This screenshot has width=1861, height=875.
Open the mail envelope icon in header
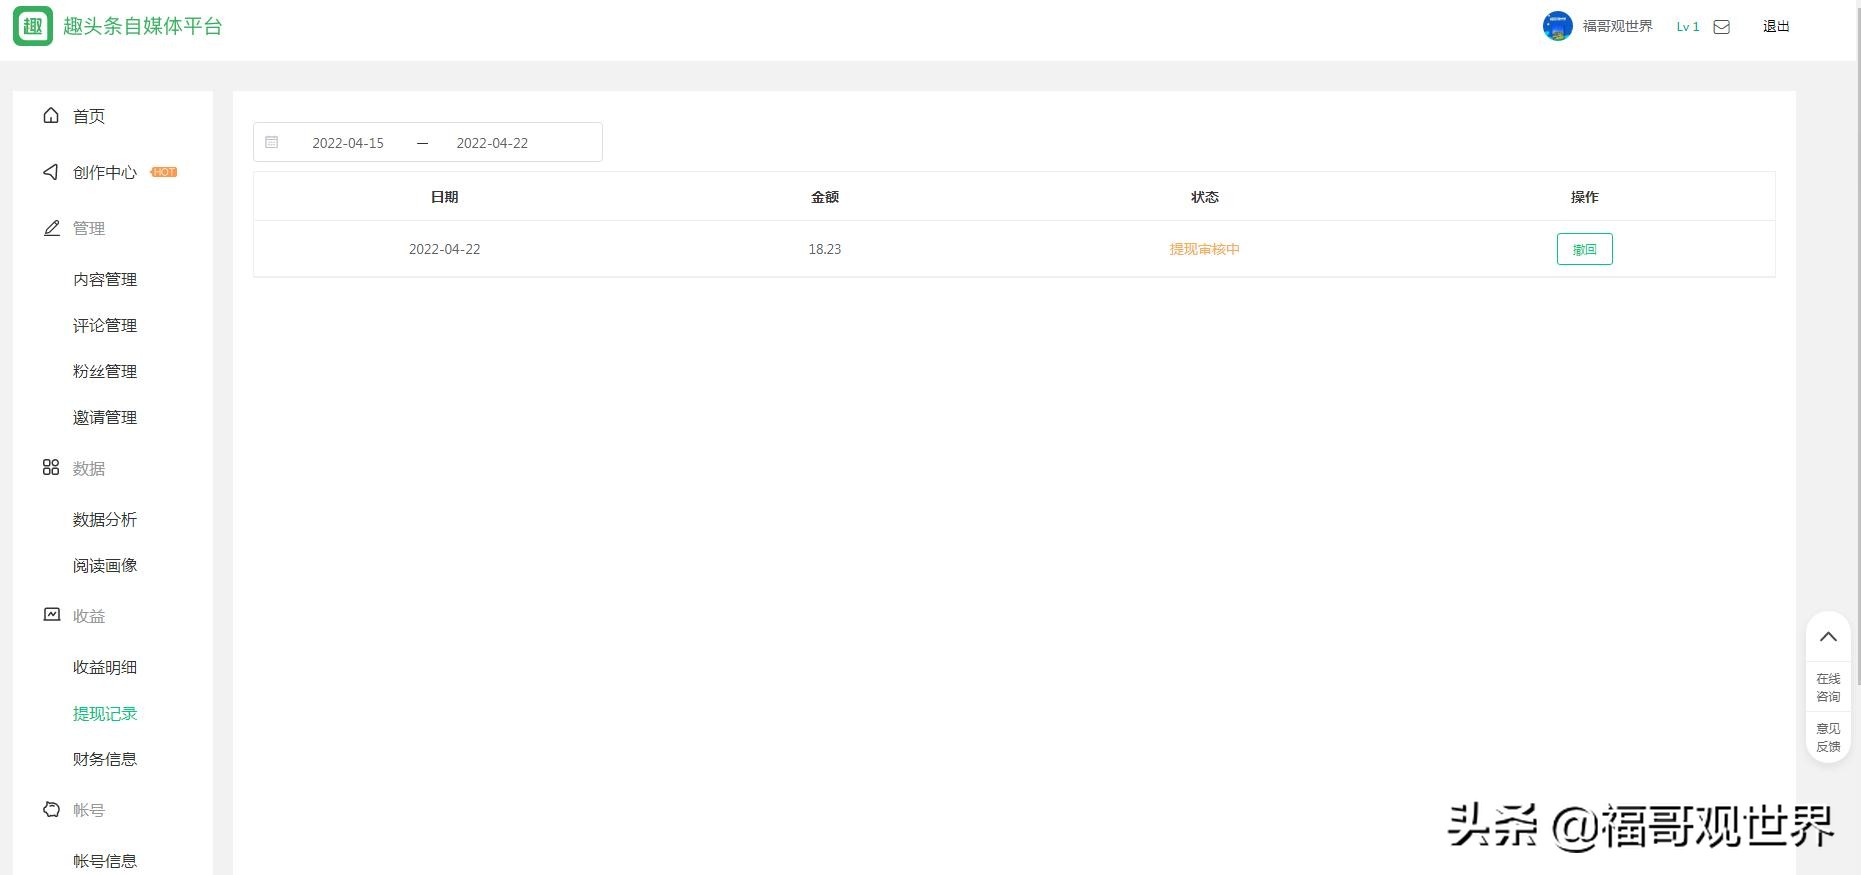coord(1721,27)
